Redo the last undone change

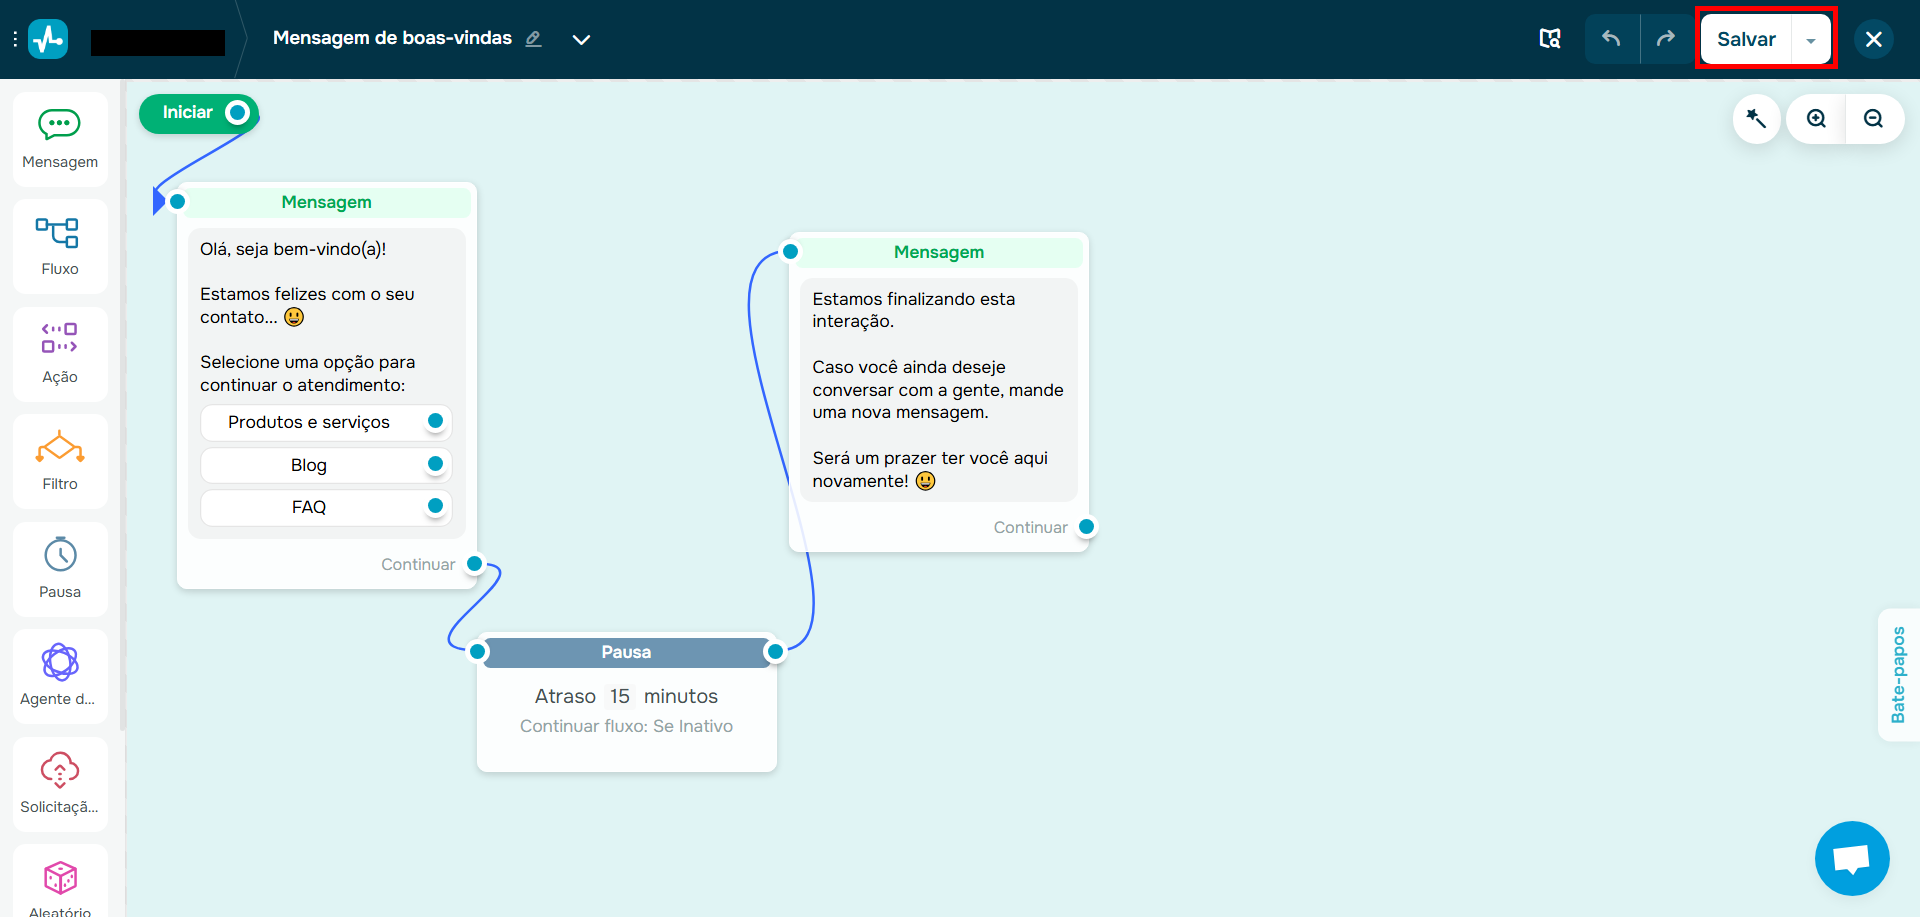tap(1667, 38)
